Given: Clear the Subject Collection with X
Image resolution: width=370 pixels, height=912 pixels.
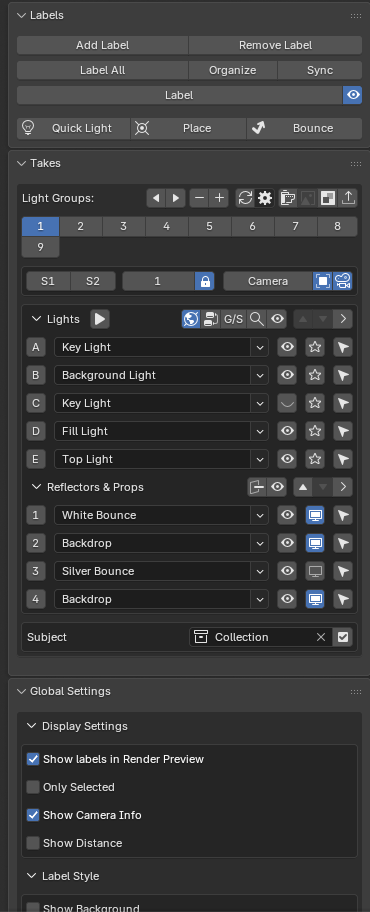Looking at the screenshot, I should [x=321, y=637].
